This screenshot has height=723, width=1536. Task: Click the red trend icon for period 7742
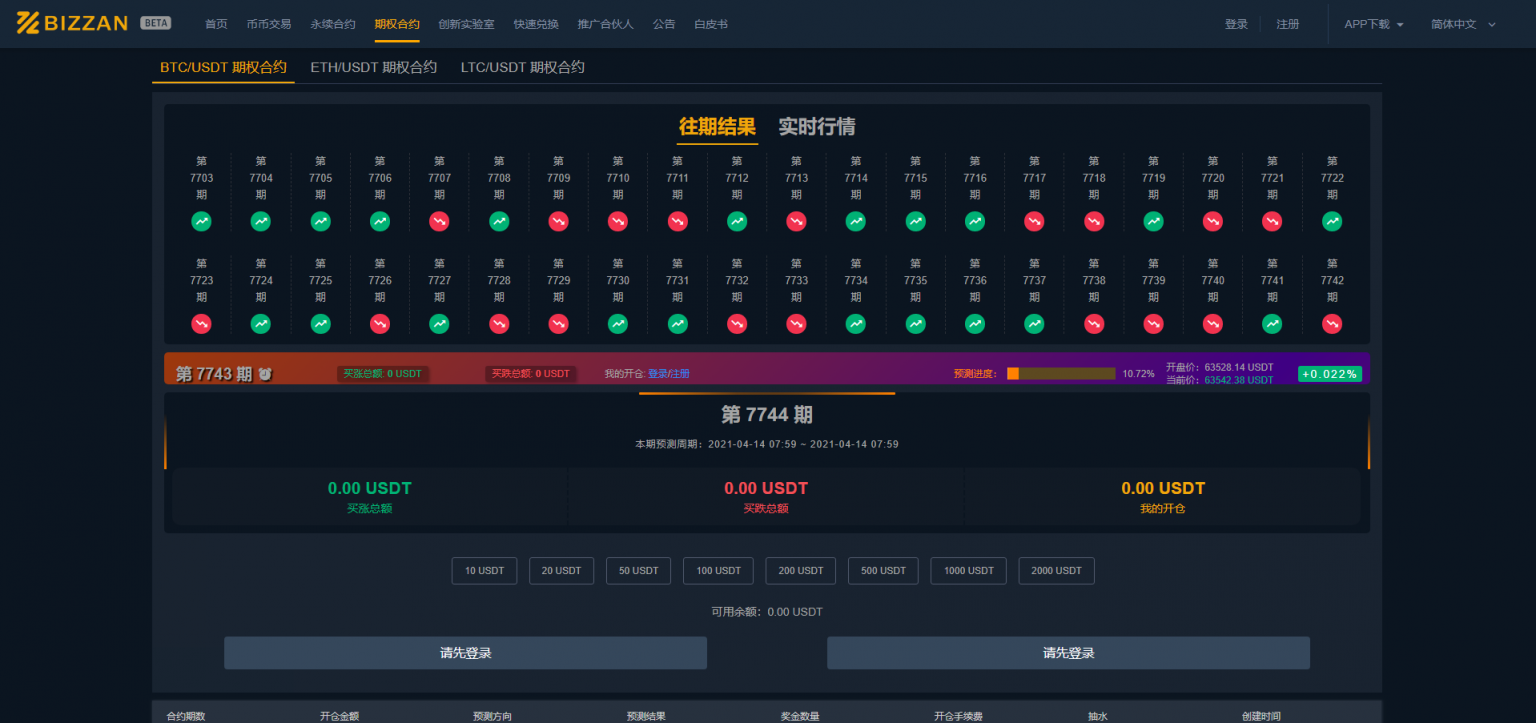1331,324
